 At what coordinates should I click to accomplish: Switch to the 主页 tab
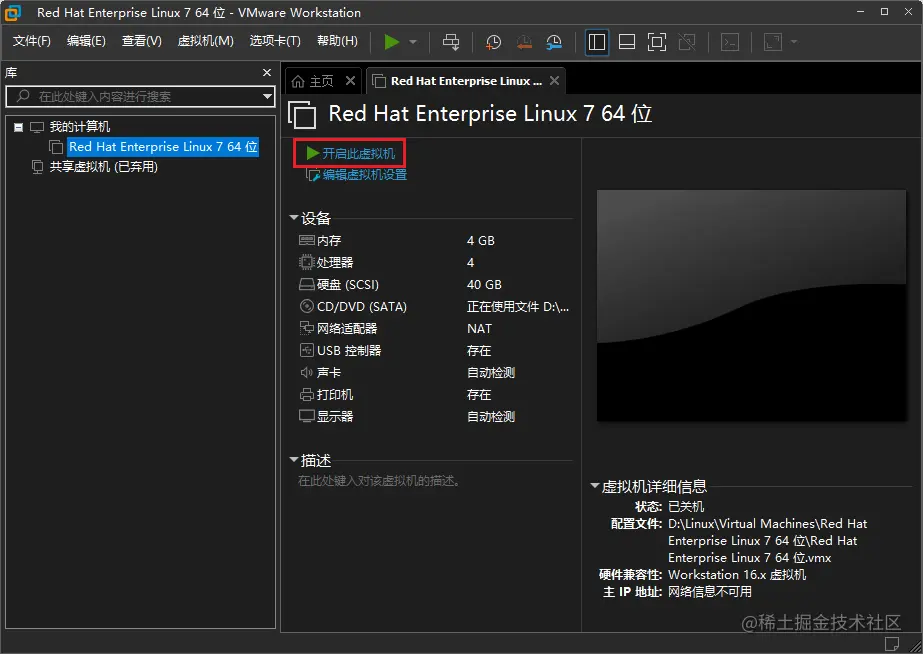click(x=322, y=80)
